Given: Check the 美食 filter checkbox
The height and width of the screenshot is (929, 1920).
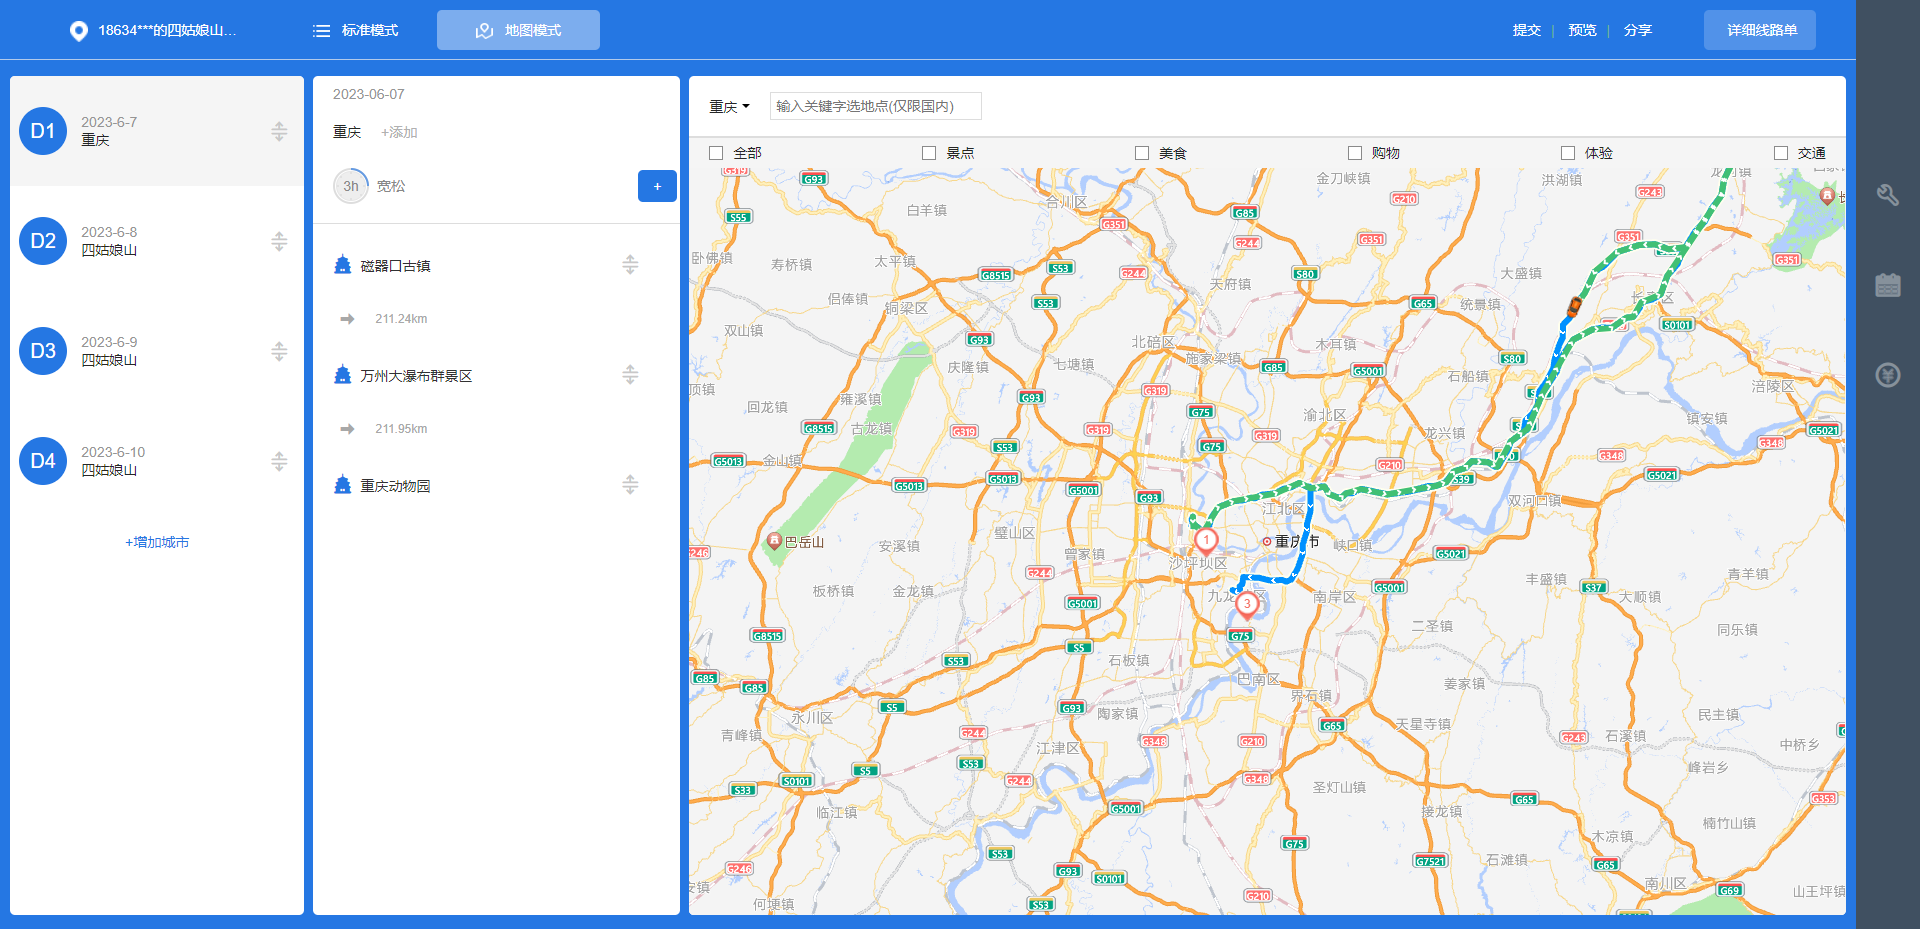Looking at the screenshot, I should (1142, 153).
